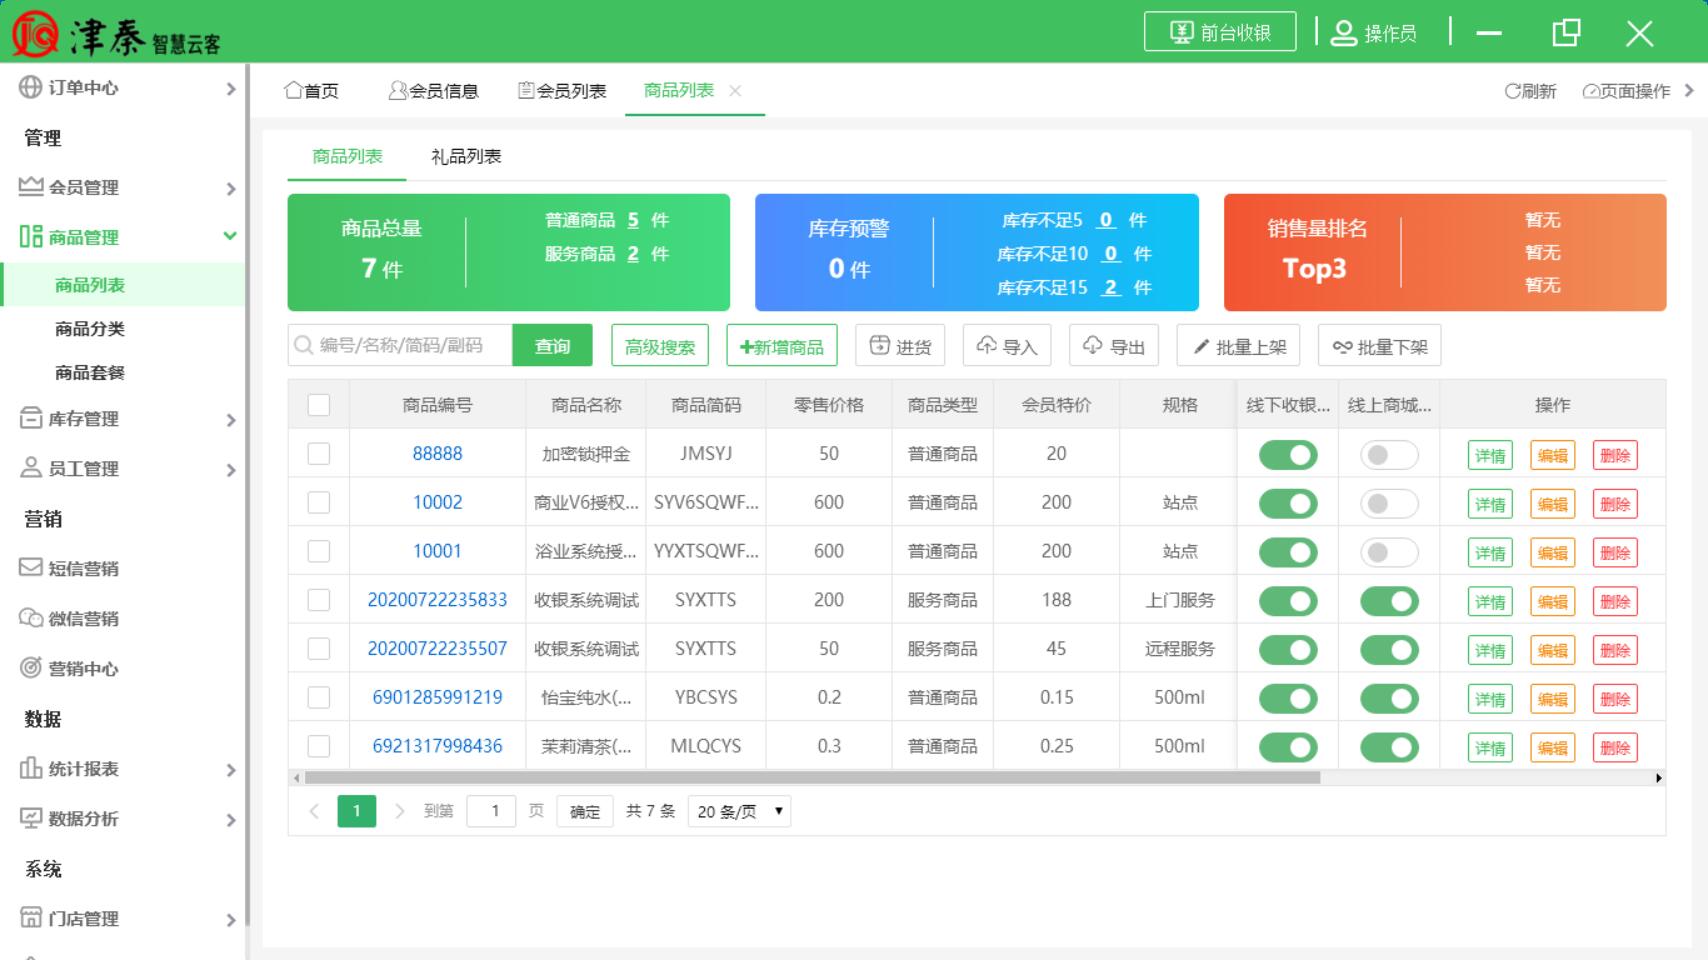The image size is (1708, 960).
Task: Enable online mall toggle for product 10002
Action: pos(1388,503)
